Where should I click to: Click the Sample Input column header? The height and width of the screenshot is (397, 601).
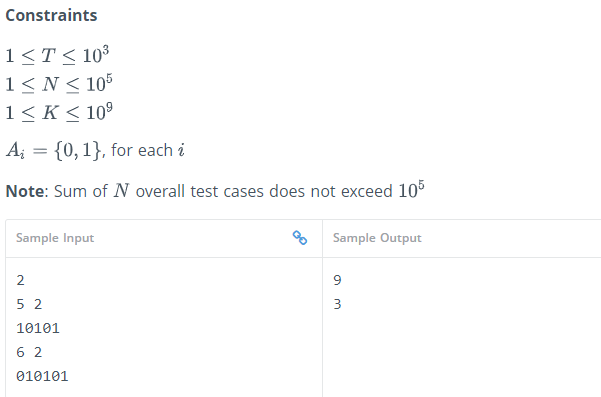(x=55, y=238)
